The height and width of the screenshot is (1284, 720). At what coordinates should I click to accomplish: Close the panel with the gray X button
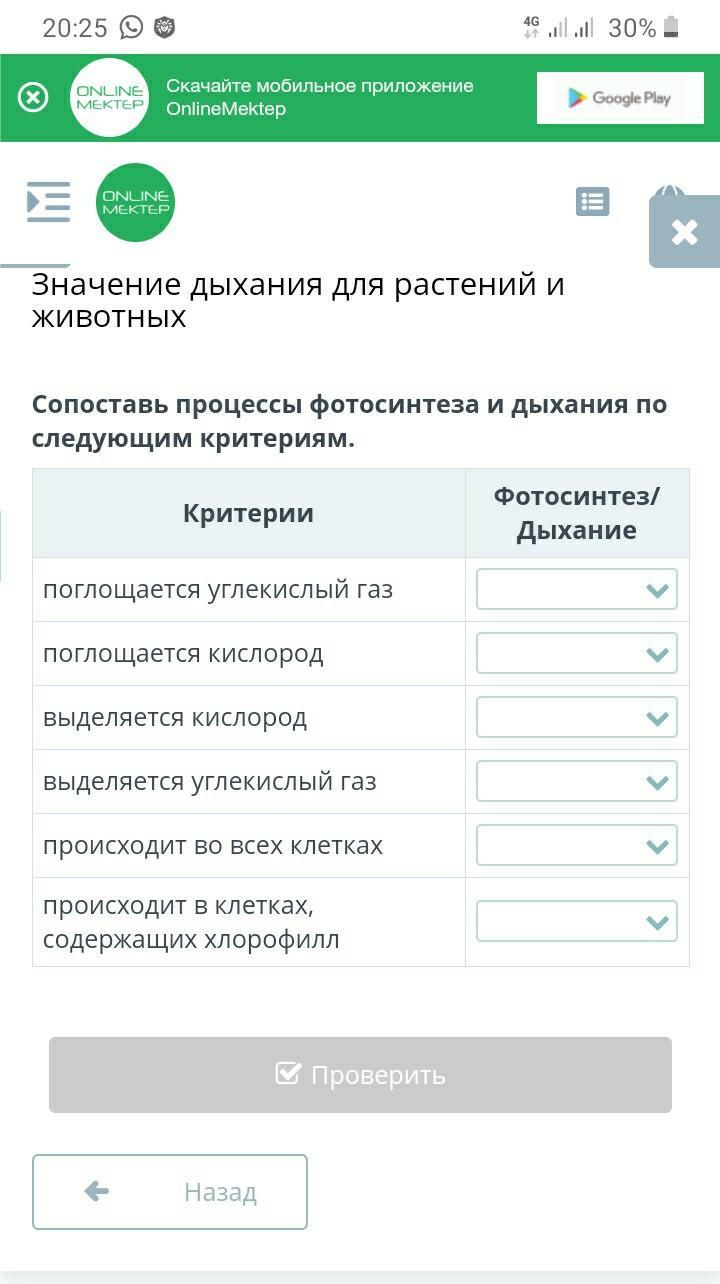click(685, 232)
